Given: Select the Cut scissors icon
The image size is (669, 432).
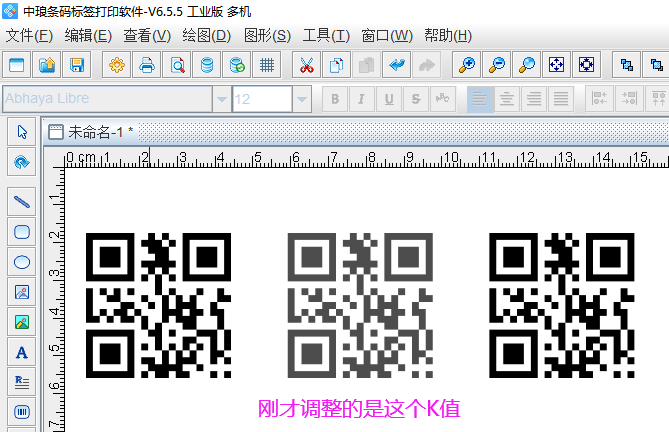Looking at the screenshot, I should click(306, 66).
